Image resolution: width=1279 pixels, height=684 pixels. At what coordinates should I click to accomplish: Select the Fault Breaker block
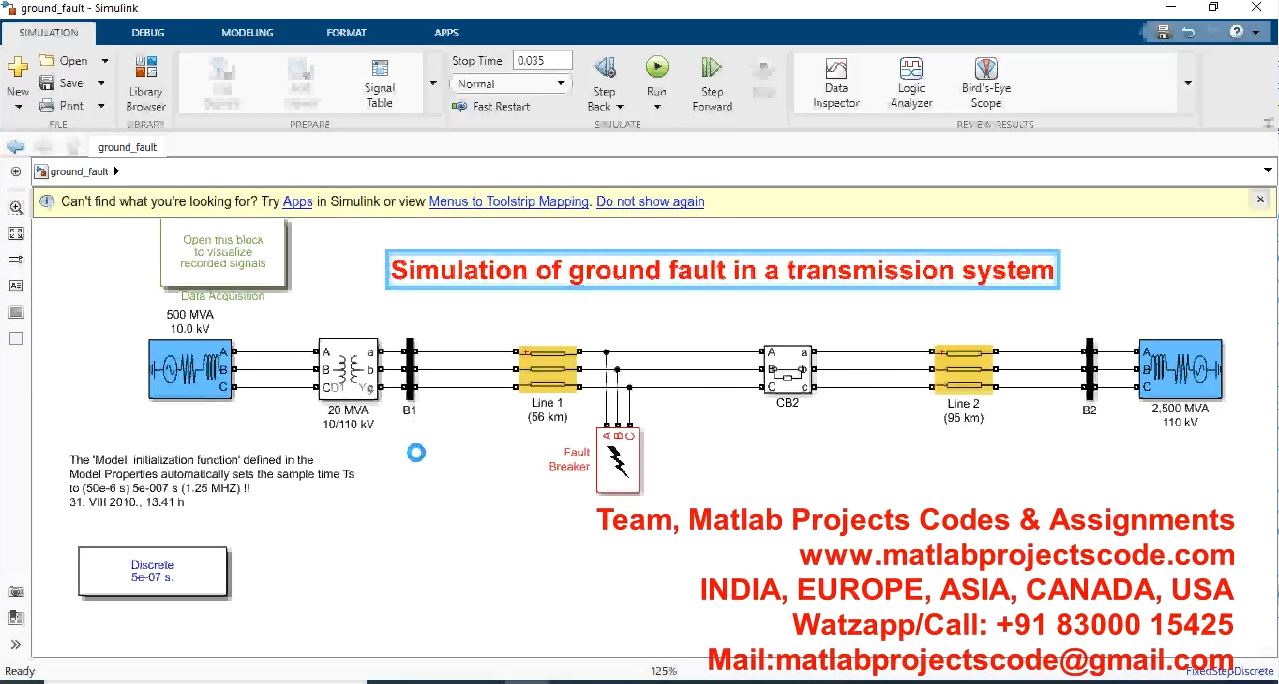pos(618,461)
